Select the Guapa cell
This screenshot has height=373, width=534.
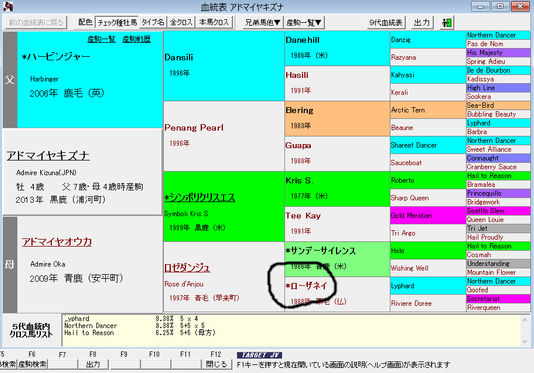(337, 154)
